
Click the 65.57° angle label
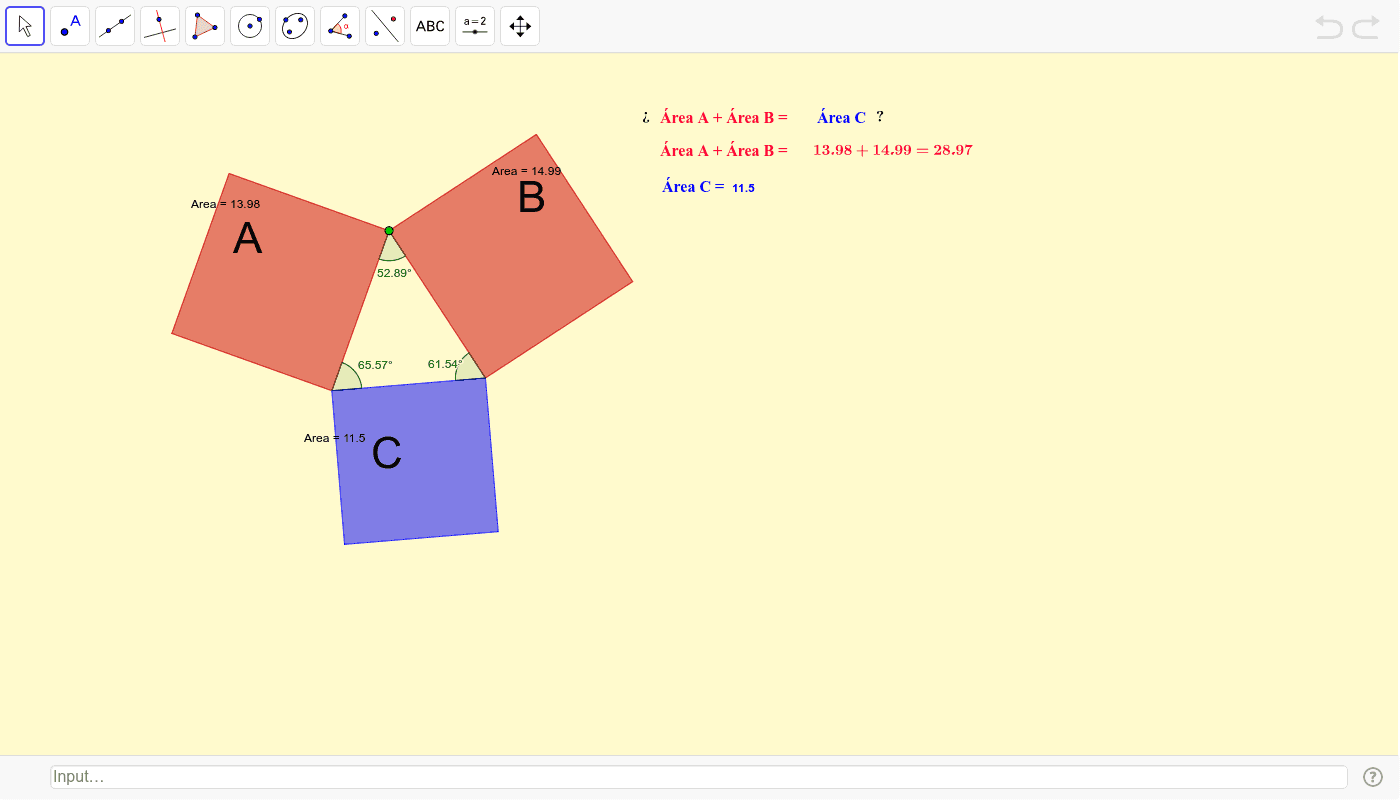coord(375,365)
